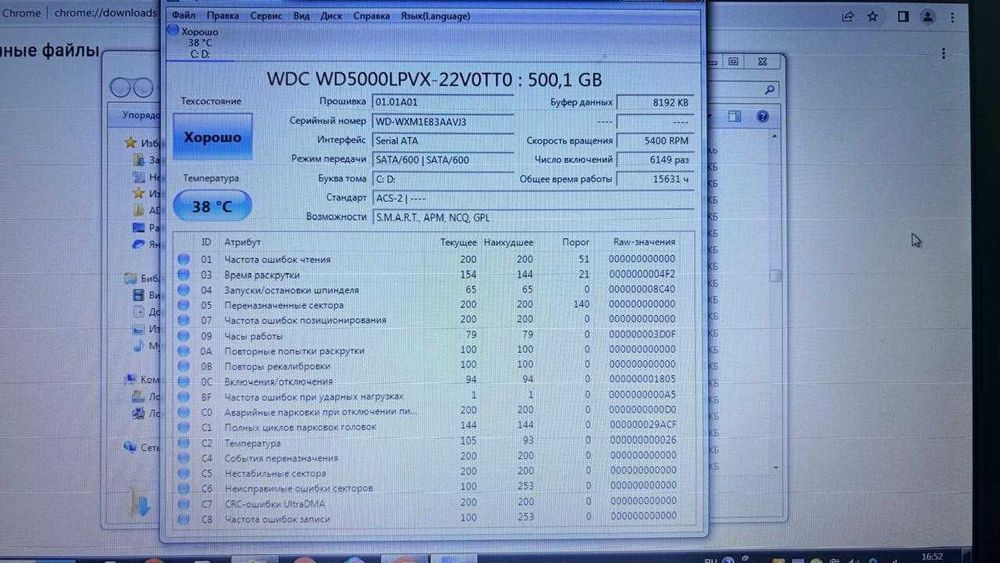The width and height of the screenshot is (1000, 563).
Task: Click the status circle for attribute BF
Action: (184, 396)
